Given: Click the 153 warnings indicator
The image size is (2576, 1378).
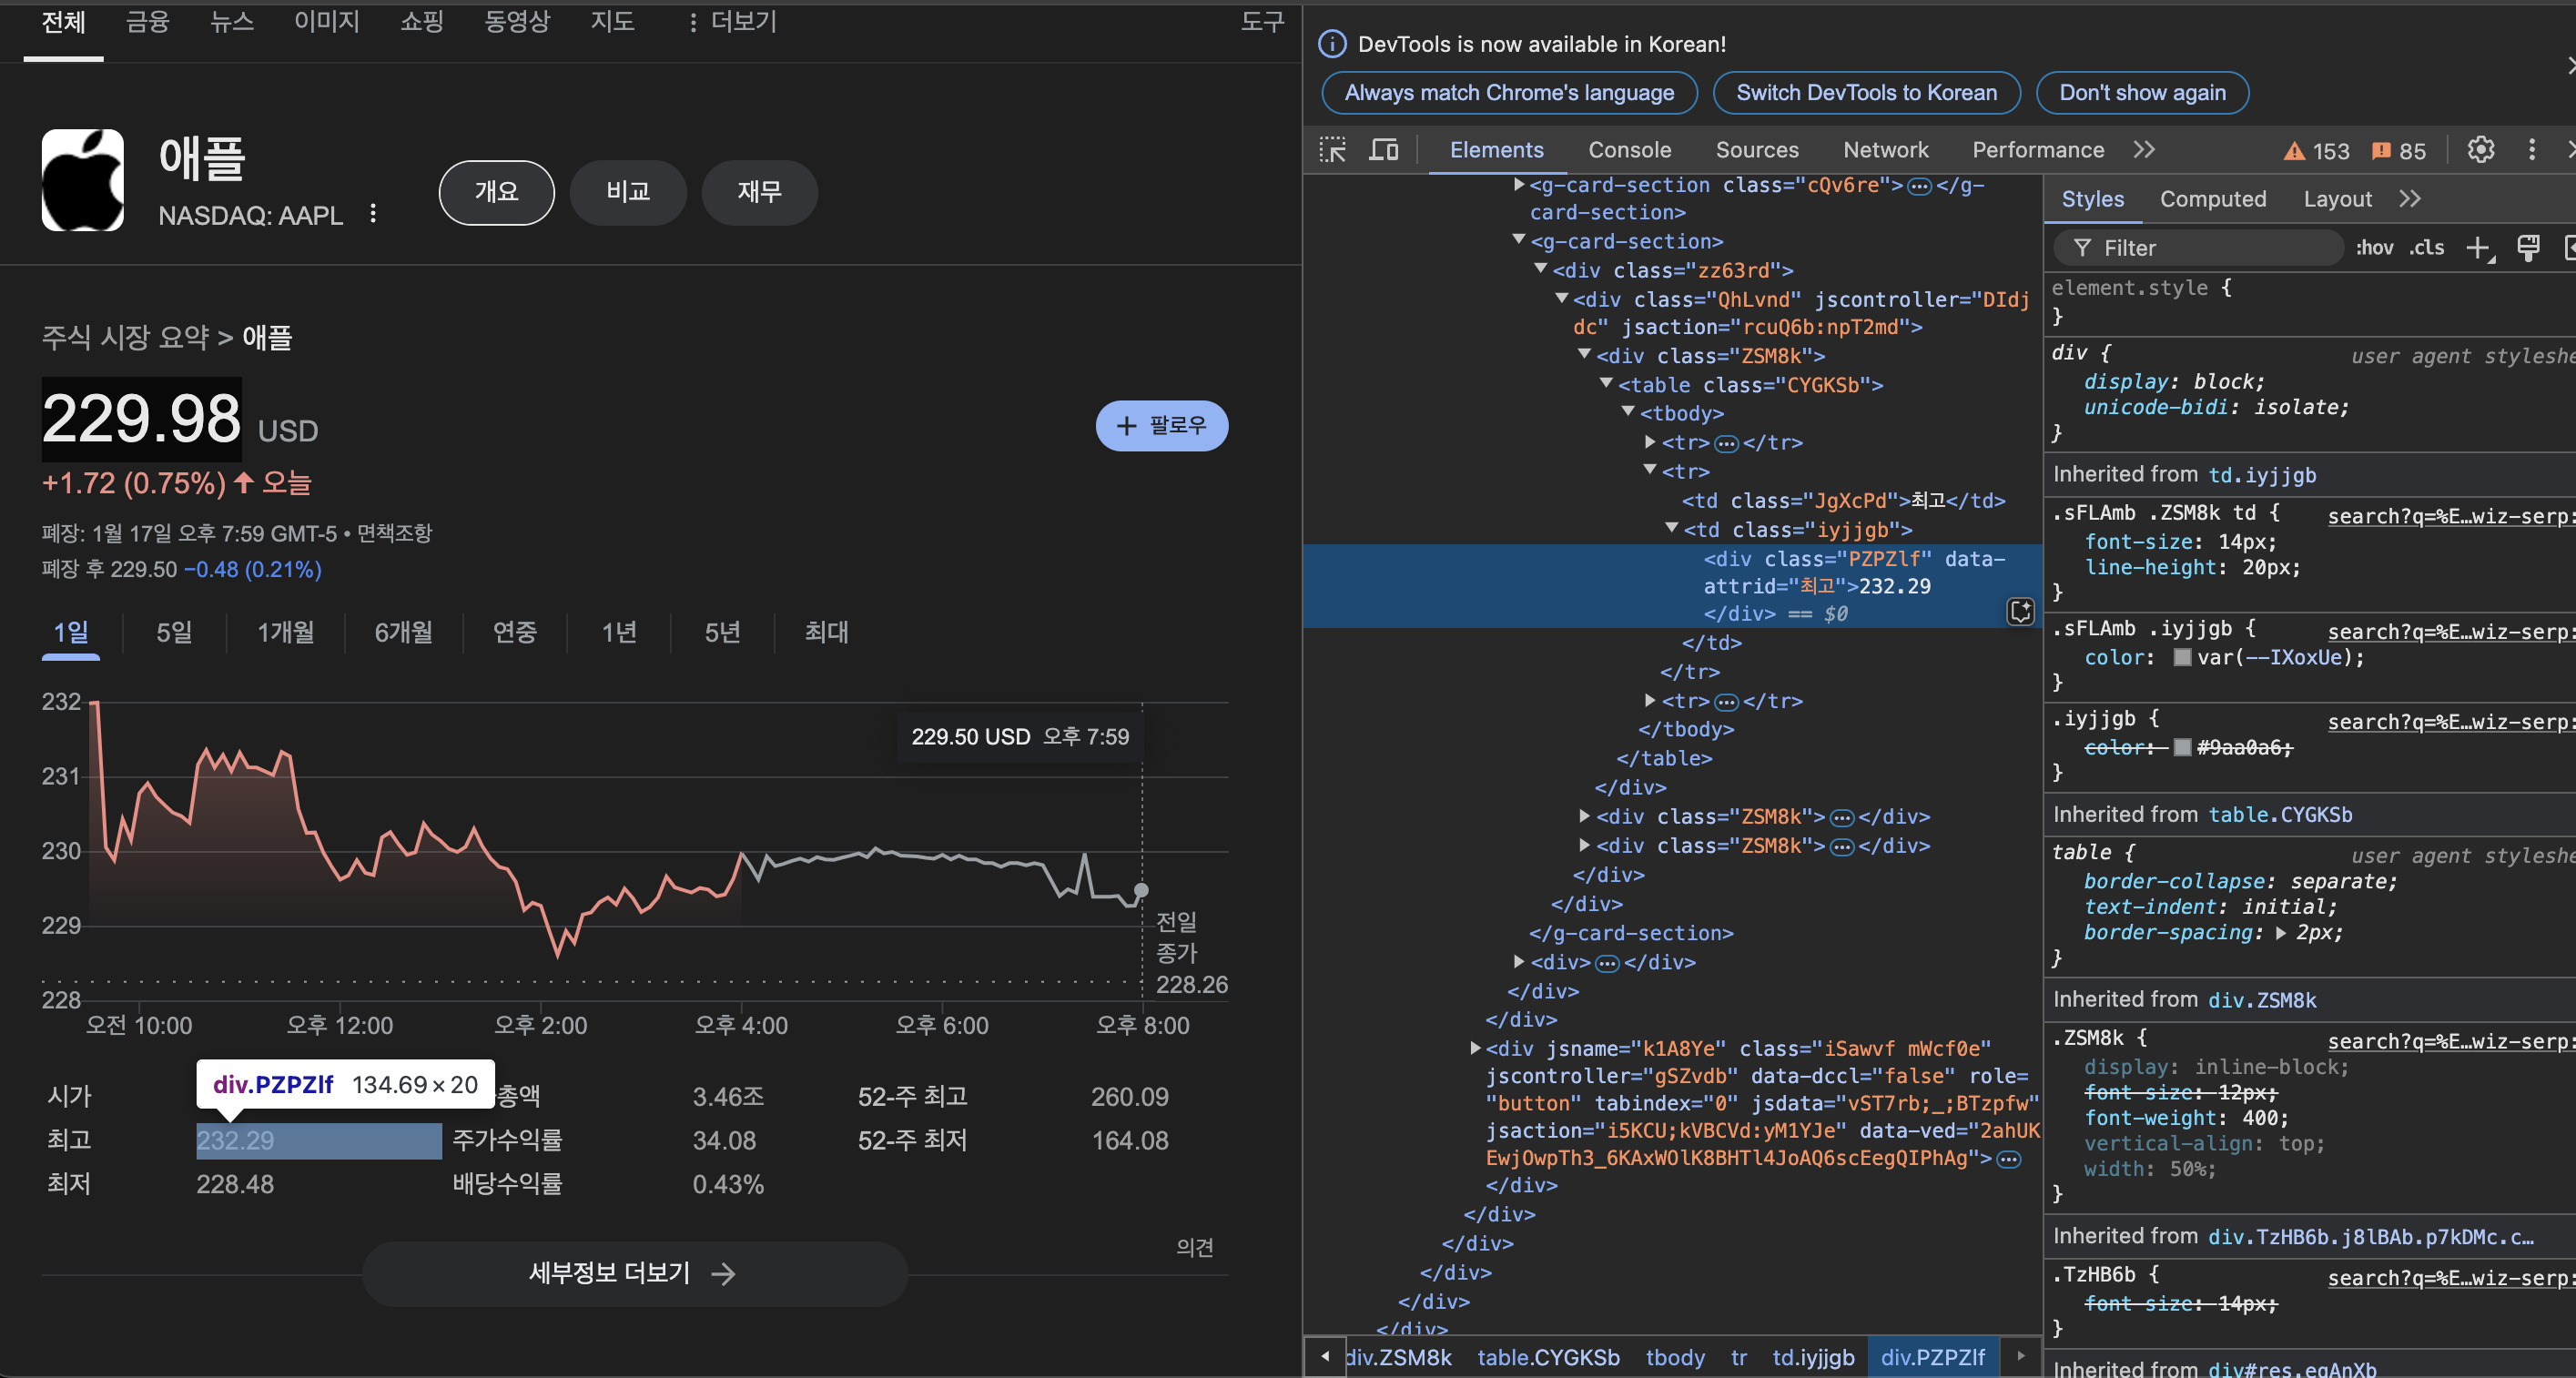Looking at the screenshot, I should tap(2317, 151).
